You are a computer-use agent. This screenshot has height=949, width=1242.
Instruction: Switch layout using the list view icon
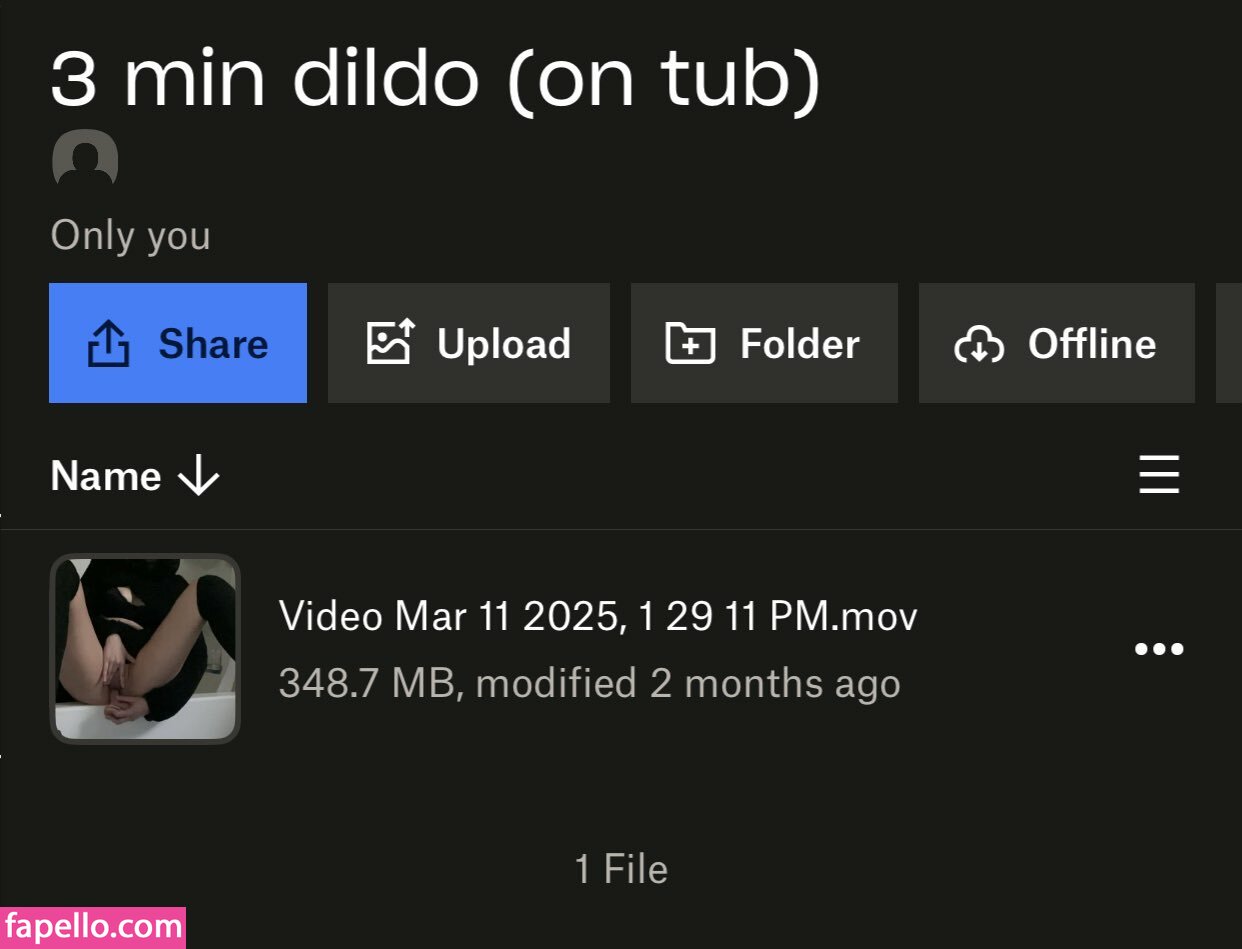1159,475
